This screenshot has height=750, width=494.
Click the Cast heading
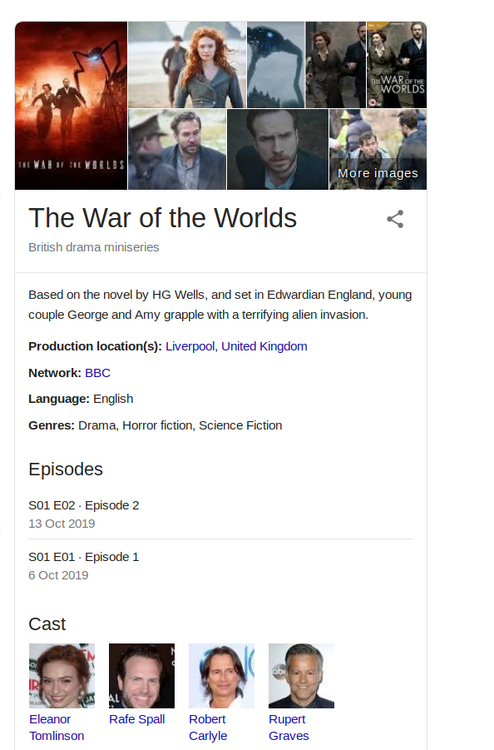point(47,624)
